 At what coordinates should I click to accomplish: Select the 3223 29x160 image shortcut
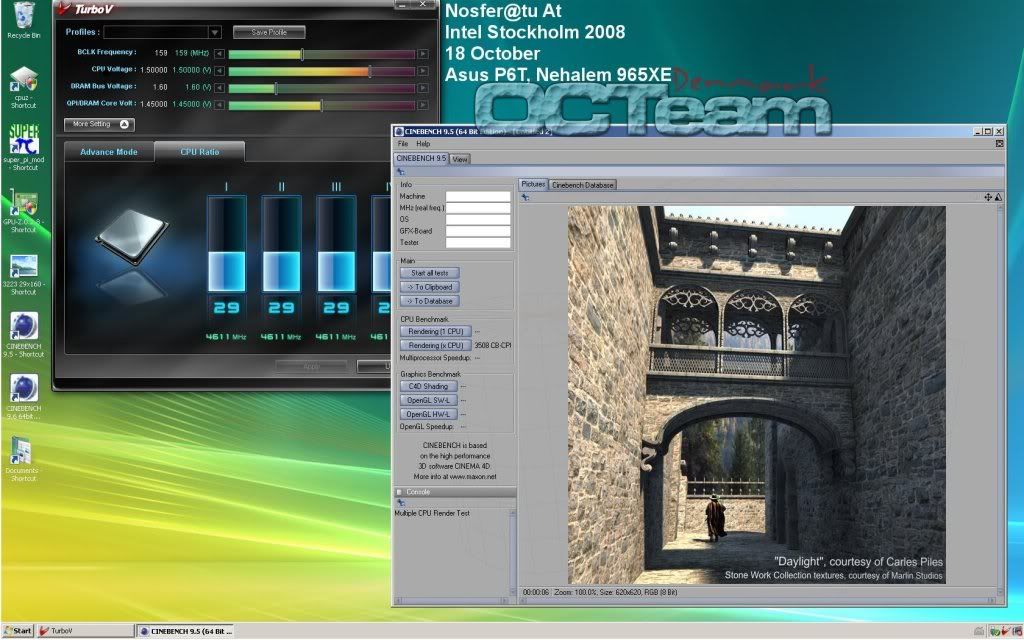pos(24,274)
